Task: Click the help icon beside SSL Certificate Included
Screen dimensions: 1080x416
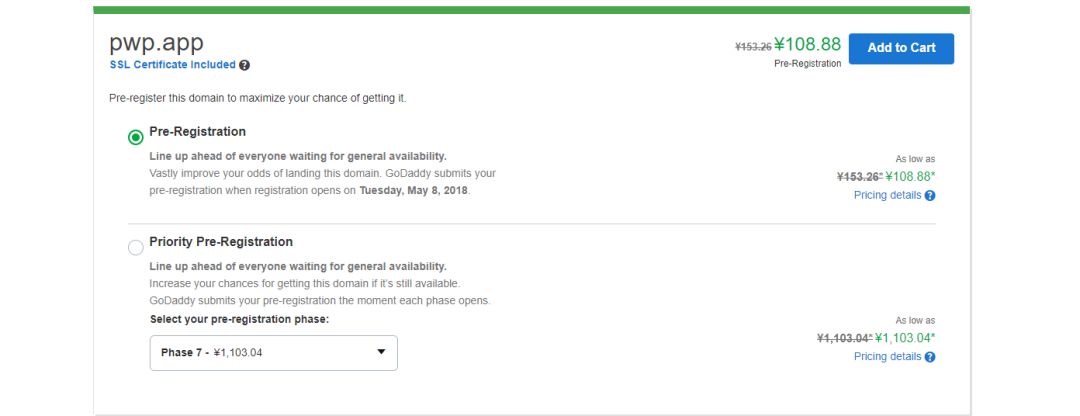Action: click(x=245, y=65)
